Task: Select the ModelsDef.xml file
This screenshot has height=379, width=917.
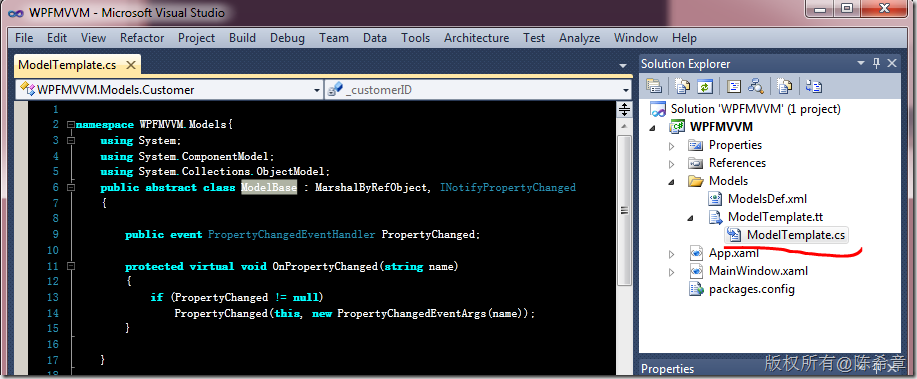Action: (767, 199)
